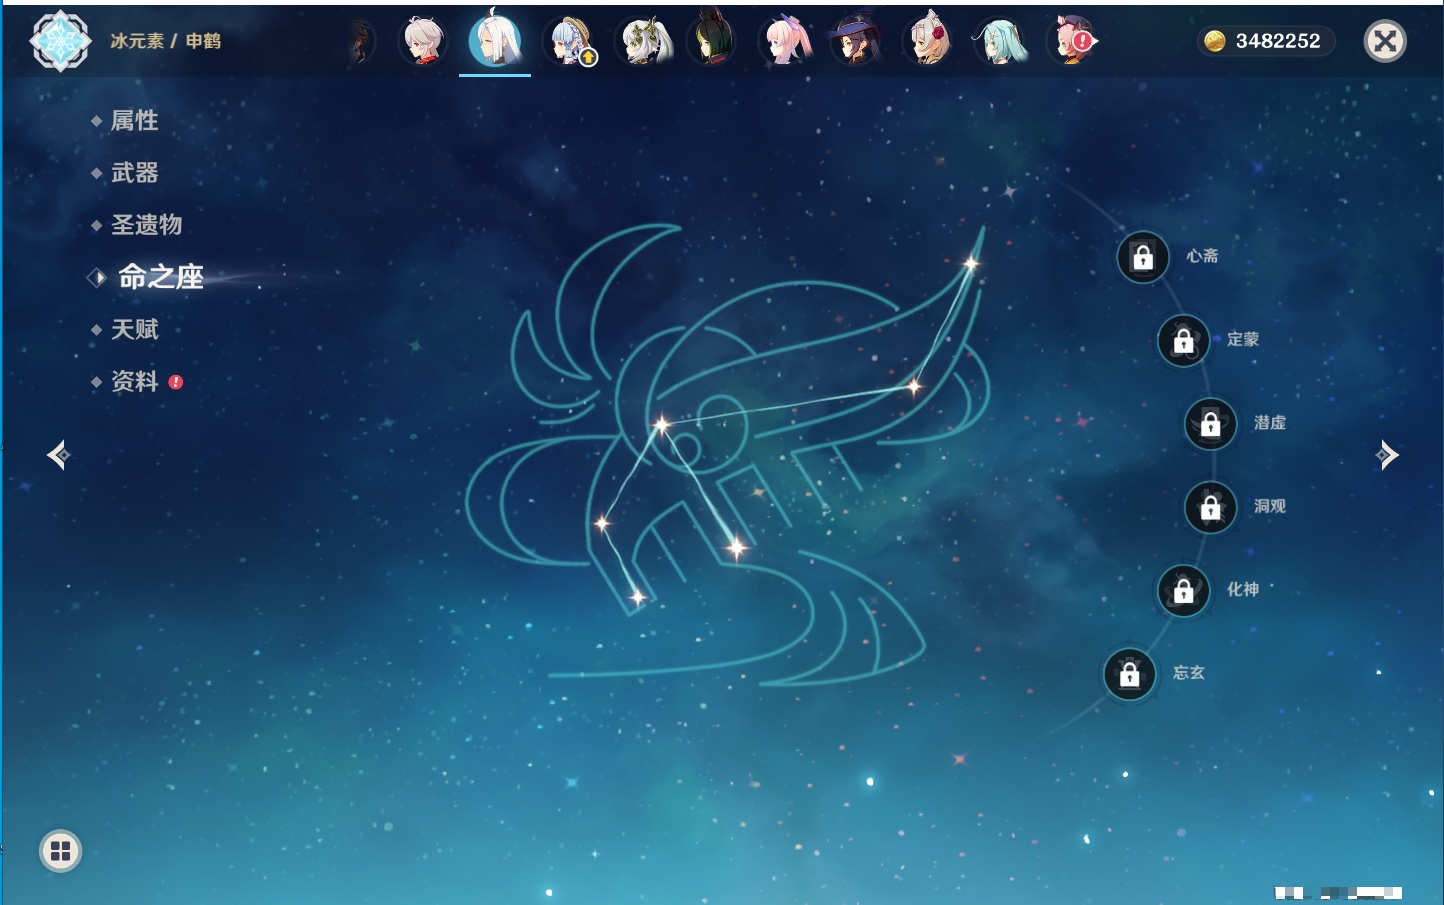Go to previous character with left arrow
The image size is (1444, 905).
58,455
